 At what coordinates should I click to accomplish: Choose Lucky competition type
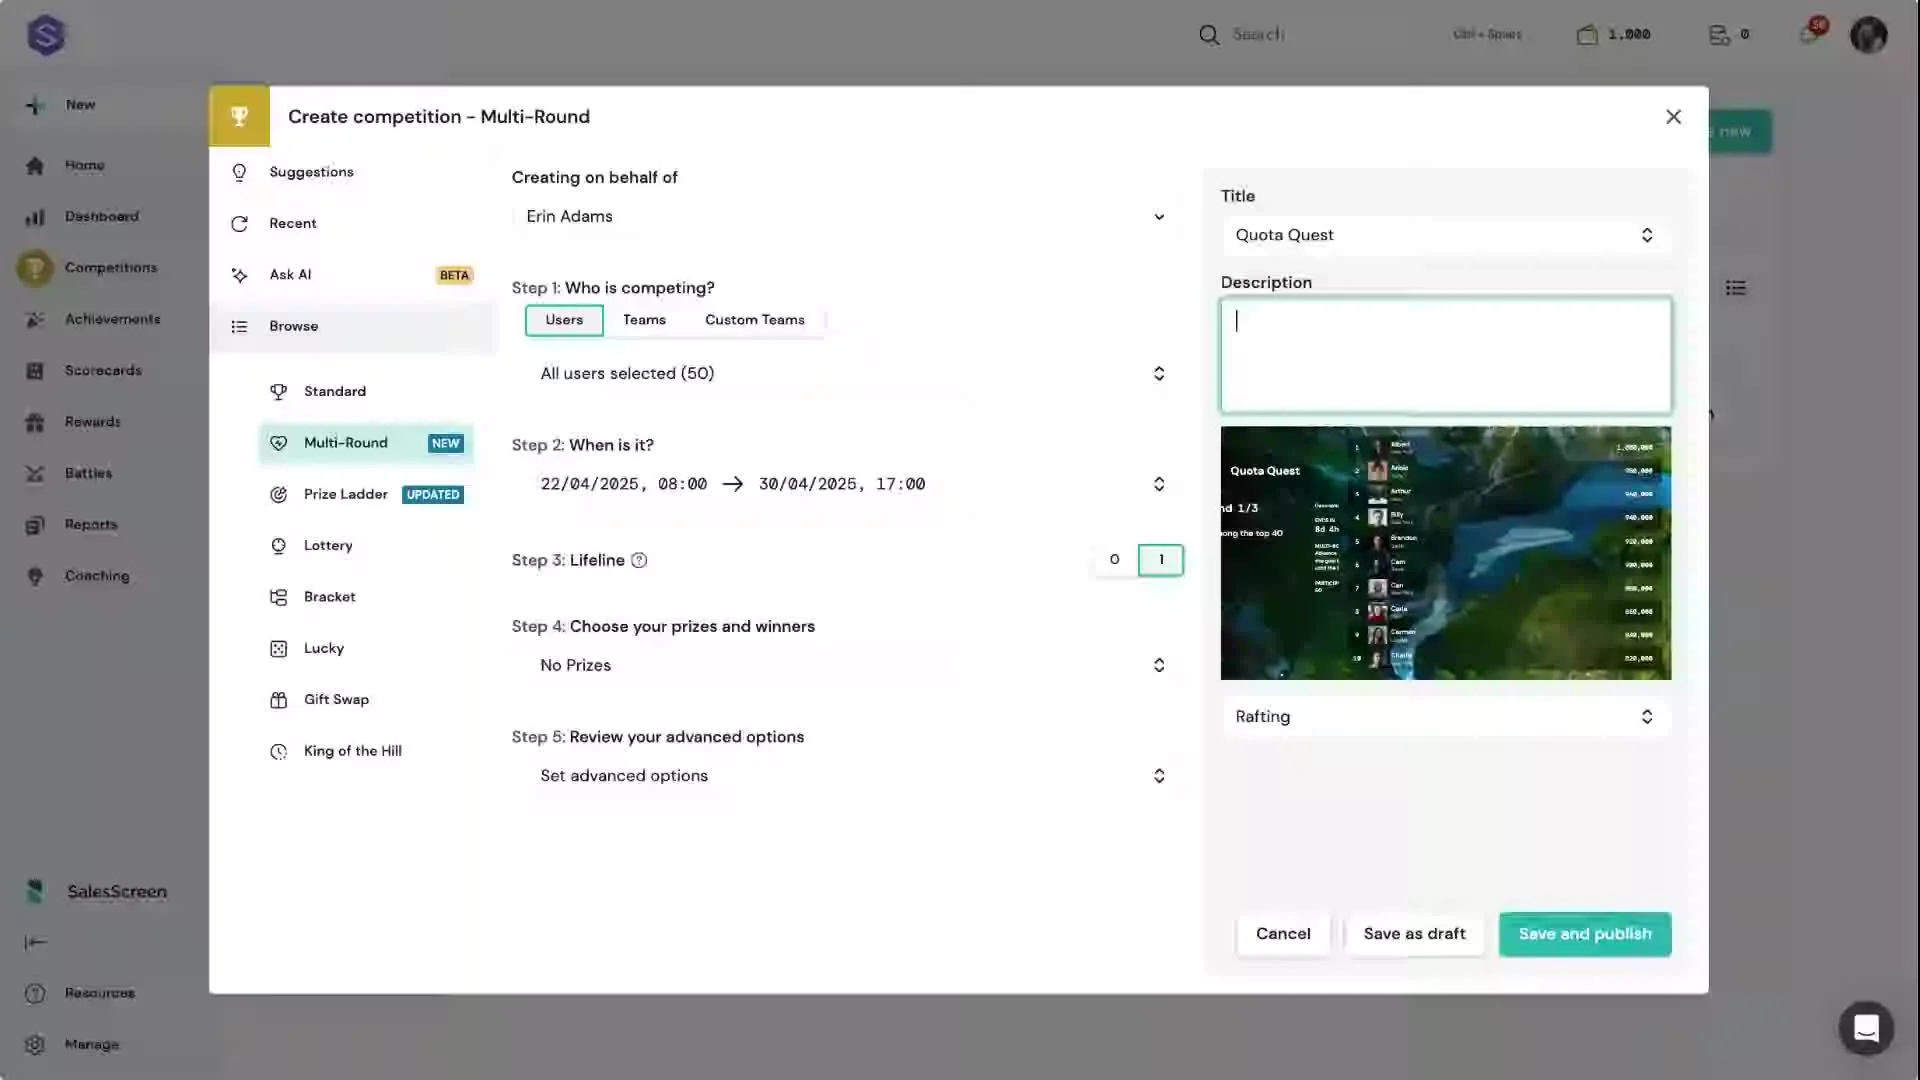pos(366,649)
